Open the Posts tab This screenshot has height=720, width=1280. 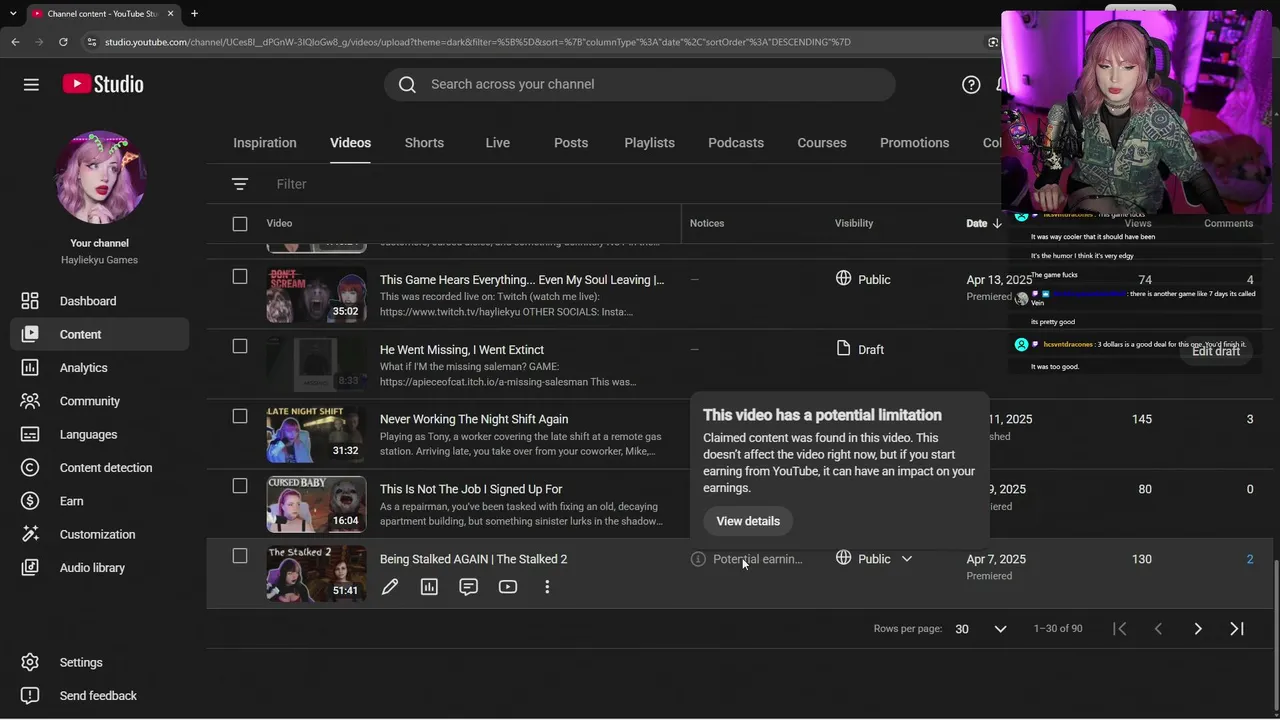[571, 143]
